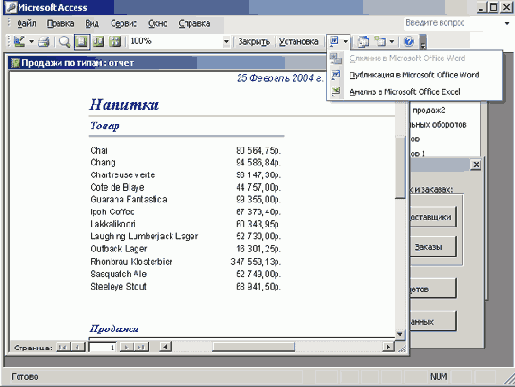Click the horizontal scrollbar thumb in report
The height and width of the screenshot is (387, 515).
pyautogui.click(x=253, y=347)
